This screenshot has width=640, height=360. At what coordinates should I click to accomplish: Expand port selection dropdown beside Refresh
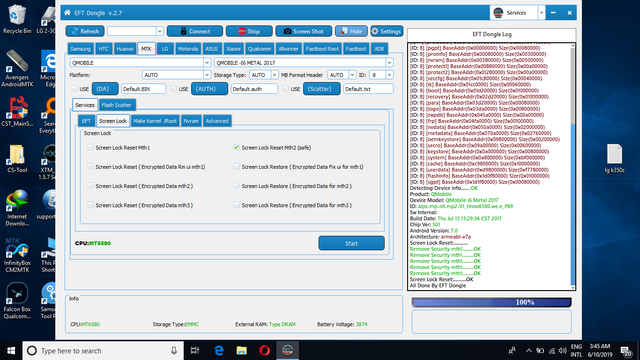[x=160, y=31]
